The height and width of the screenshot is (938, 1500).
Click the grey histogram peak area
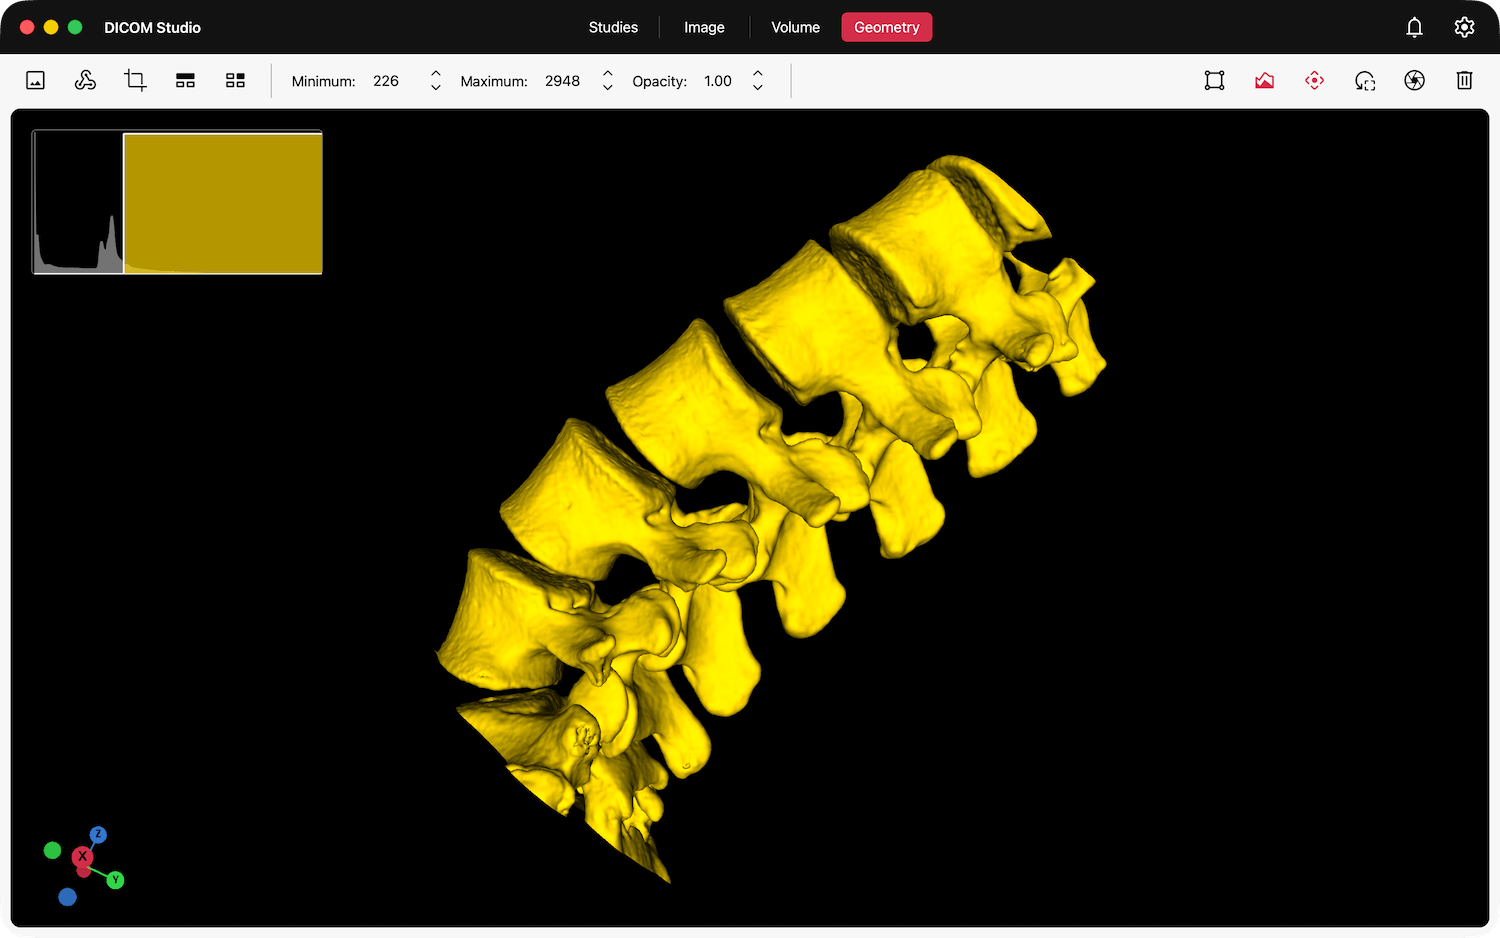(109, 246)
